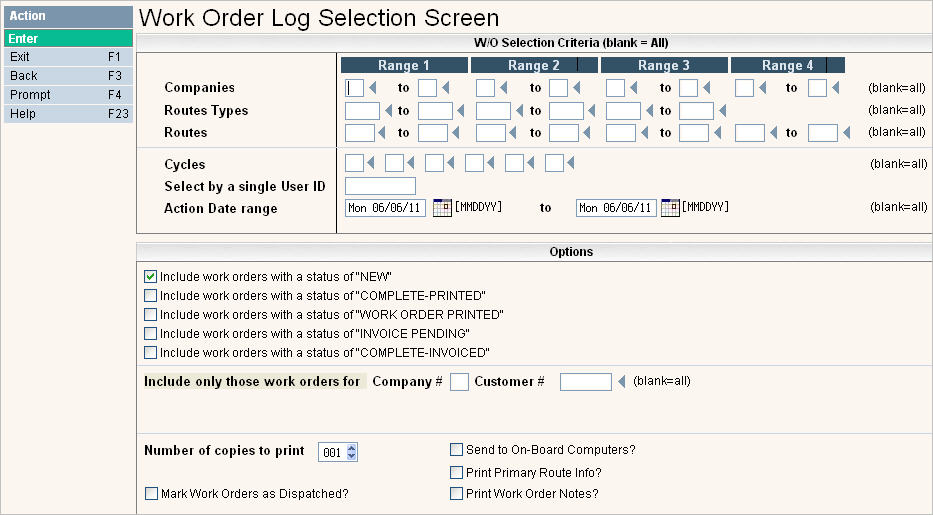The width and height of the screenshot is (933, 515).
Task: Uncheck include work orders with status NEW
Action: pyautogui.click(x=151, y=277)
